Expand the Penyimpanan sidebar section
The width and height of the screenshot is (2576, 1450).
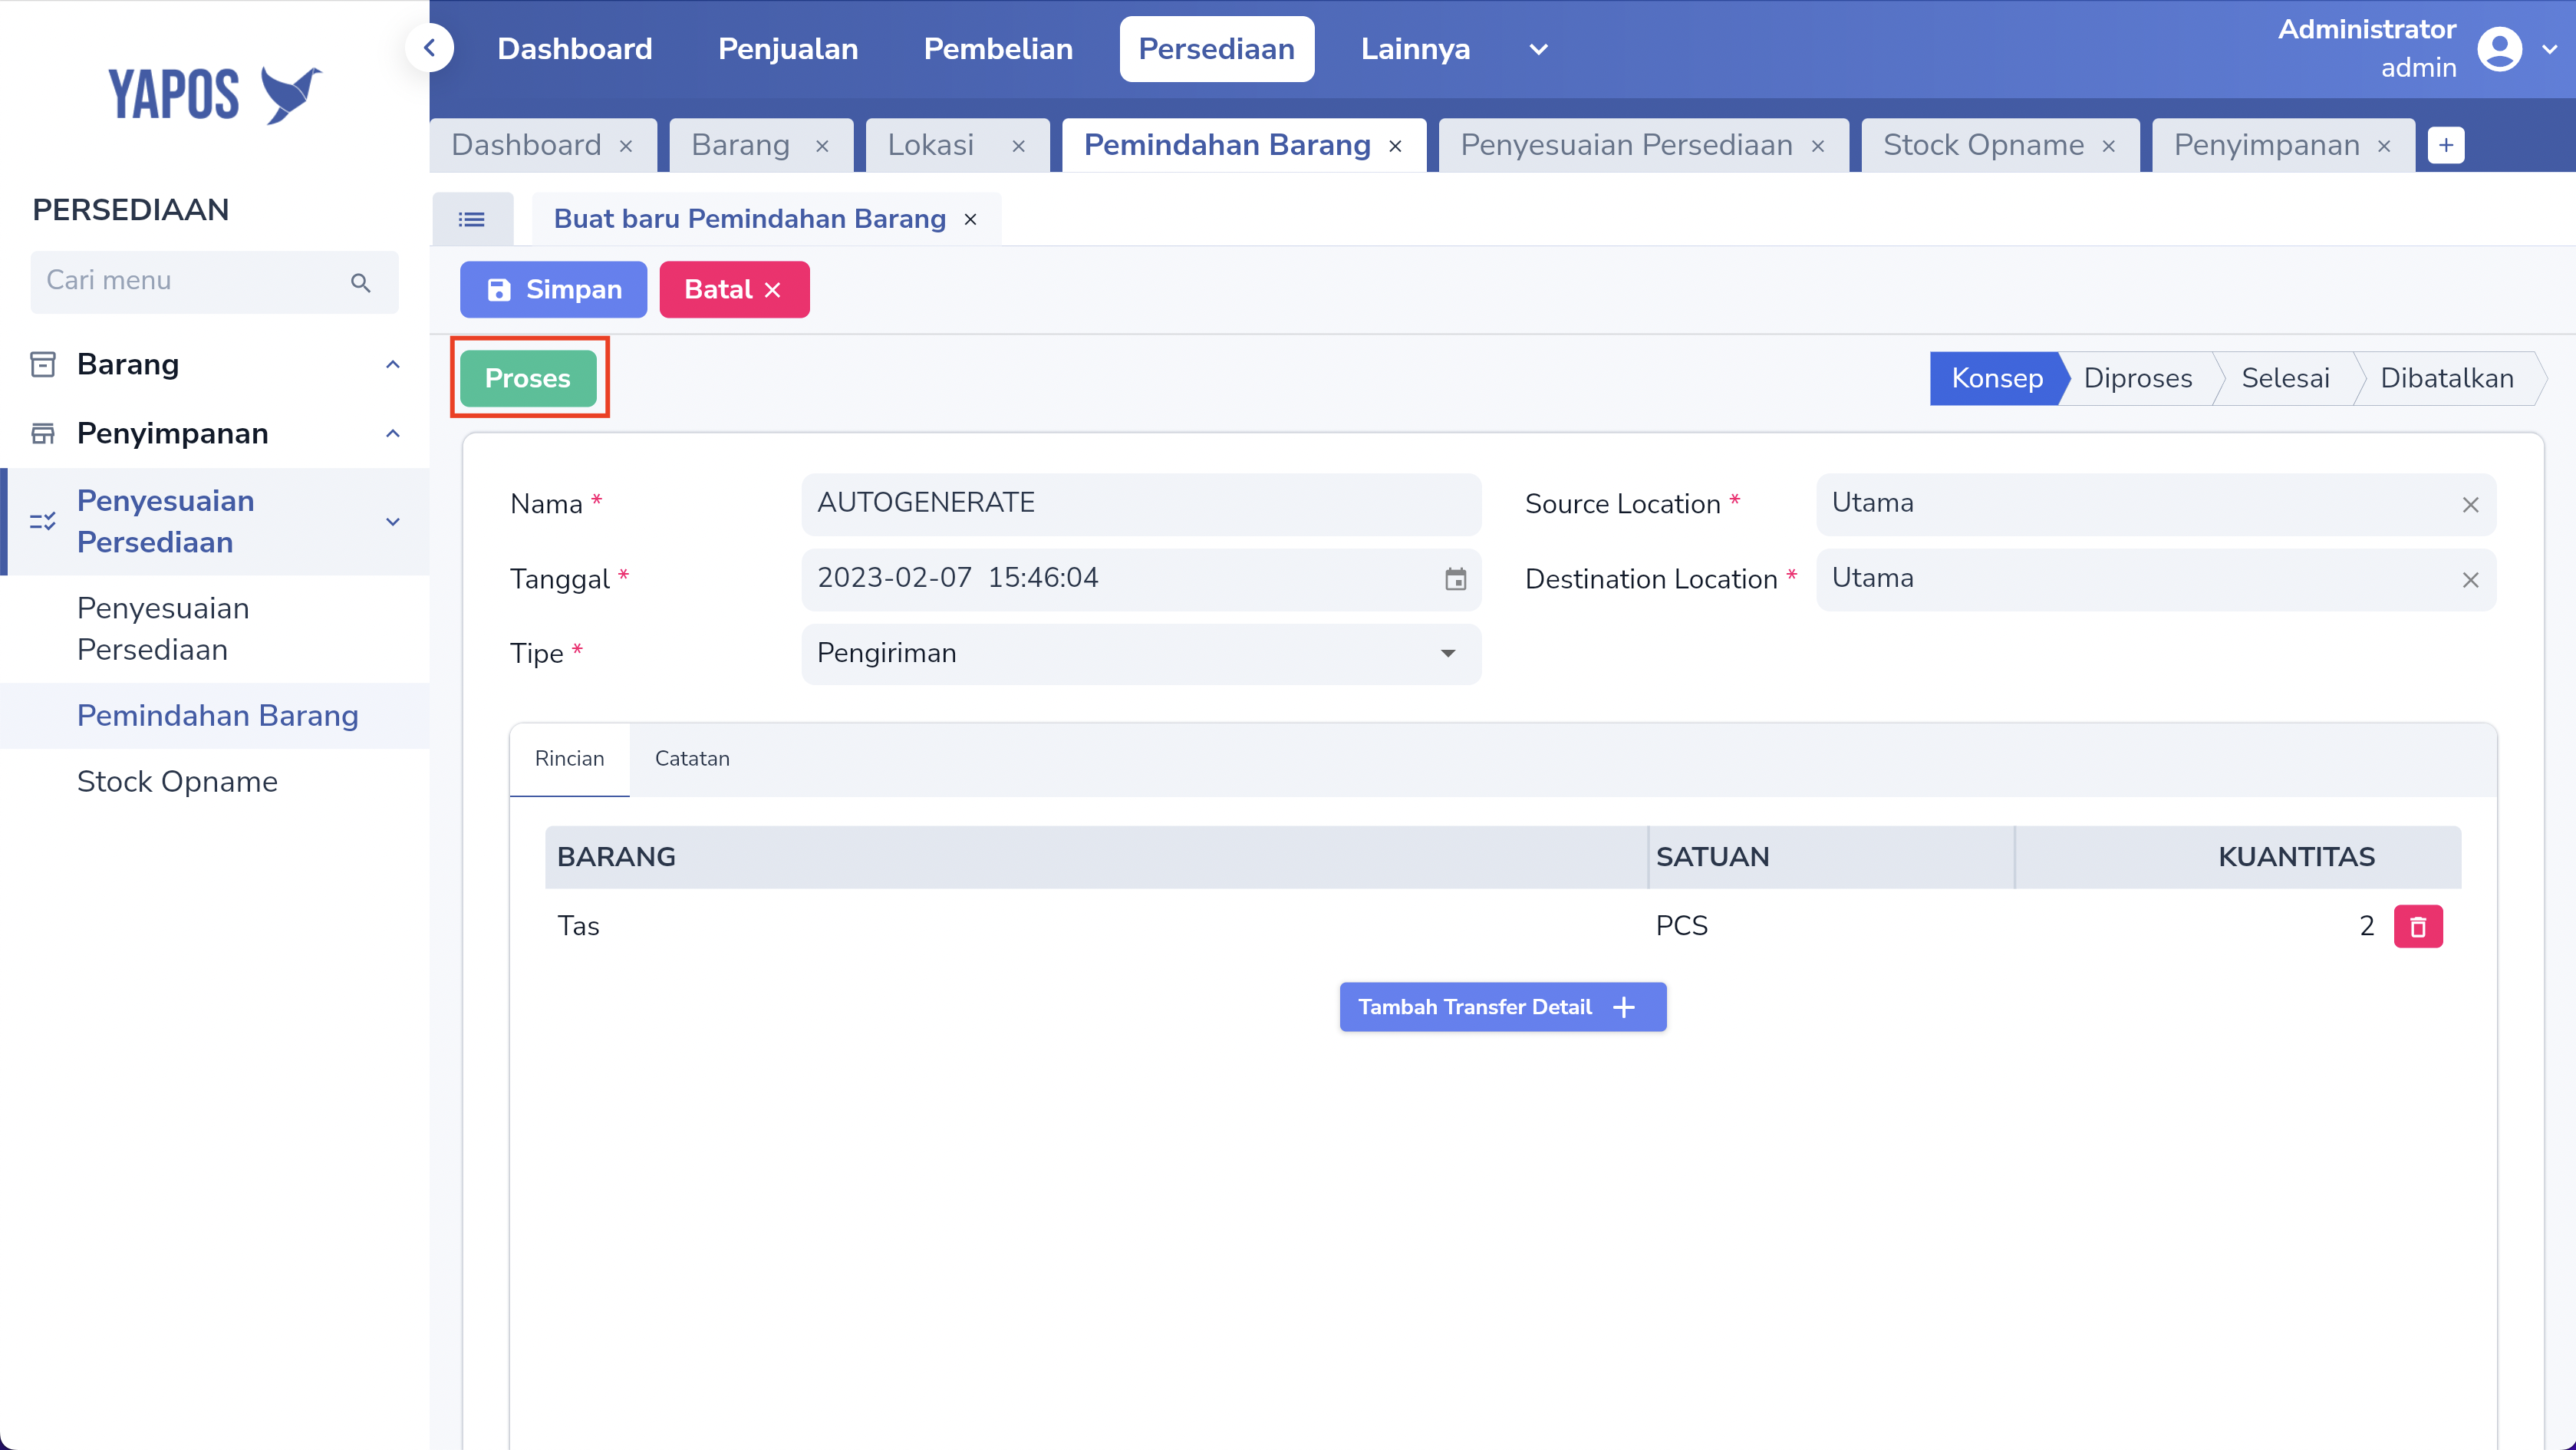coord(393,433)
